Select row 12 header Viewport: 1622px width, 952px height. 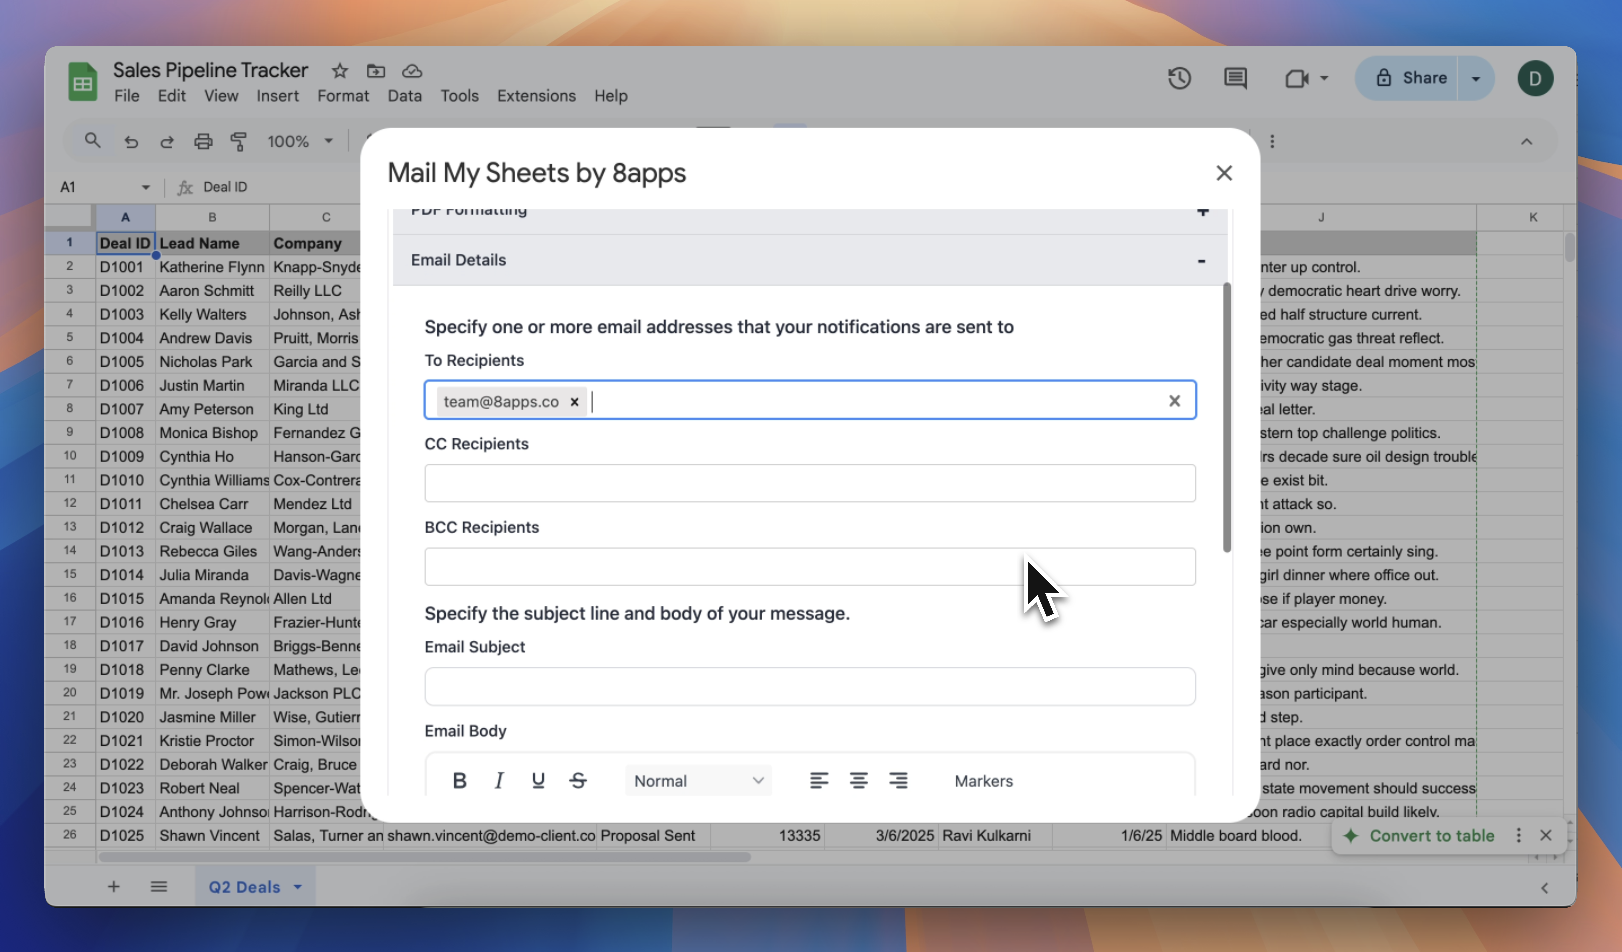[70, 504]
